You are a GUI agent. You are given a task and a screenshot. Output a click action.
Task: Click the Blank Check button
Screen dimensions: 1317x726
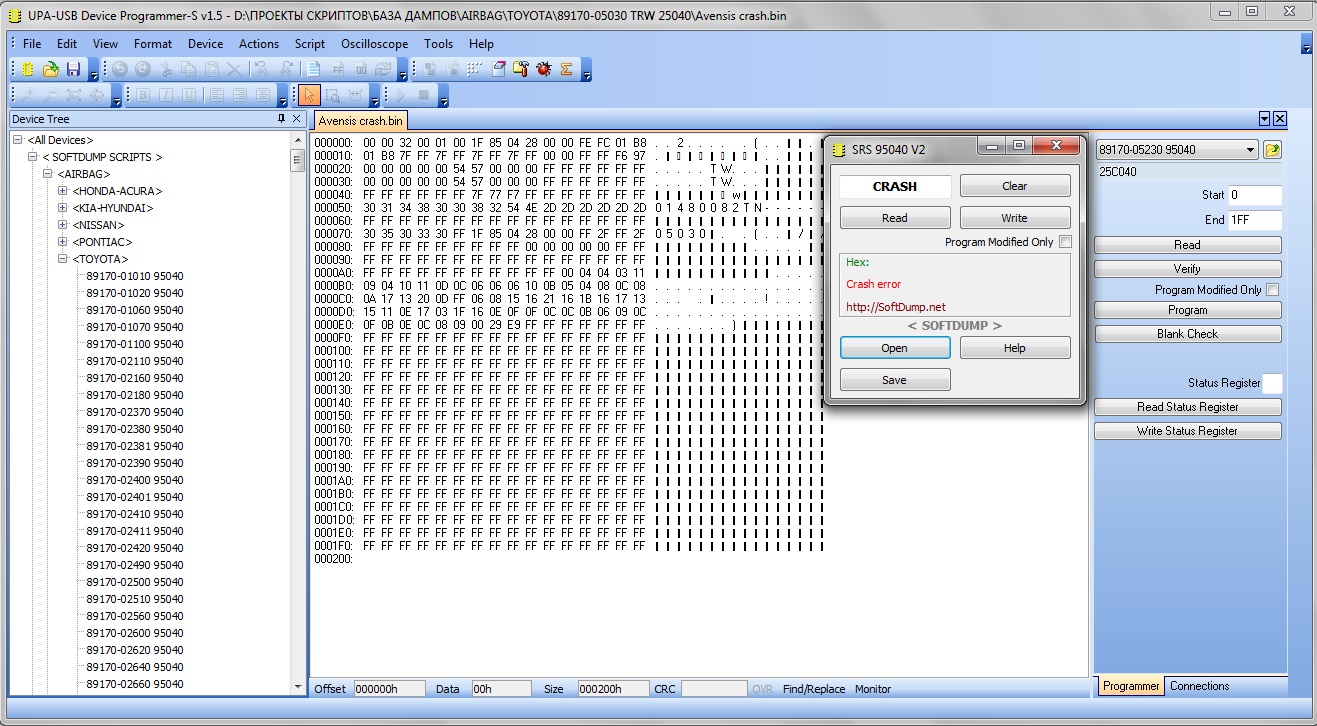[1188, 334]
